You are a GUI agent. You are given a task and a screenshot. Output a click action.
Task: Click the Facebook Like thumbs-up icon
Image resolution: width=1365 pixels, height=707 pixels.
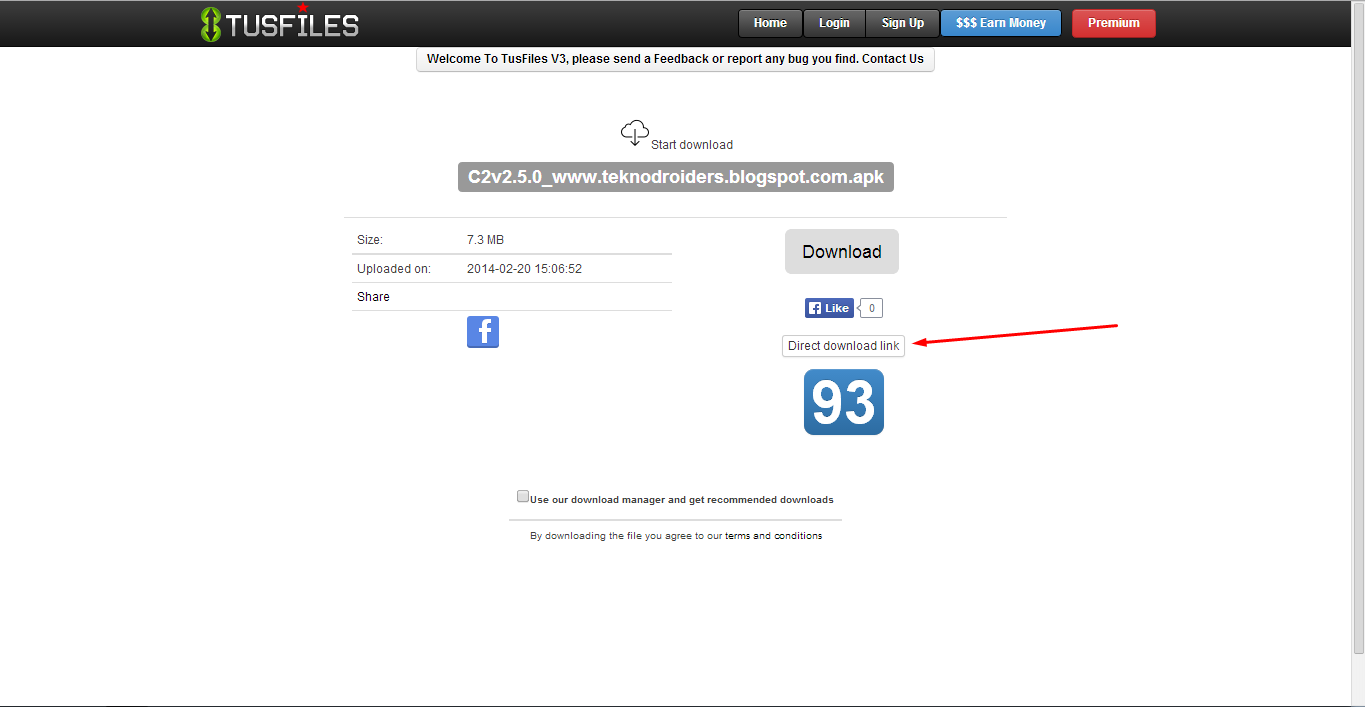click(x=813, y=307)
